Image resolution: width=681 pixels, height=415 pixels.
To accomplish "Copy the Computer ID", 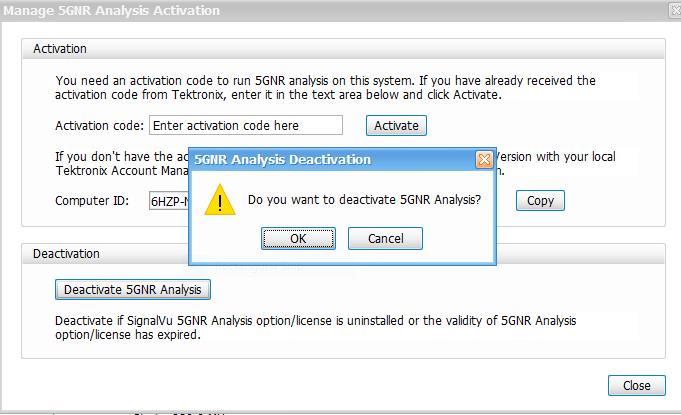I will pos(540,201).
